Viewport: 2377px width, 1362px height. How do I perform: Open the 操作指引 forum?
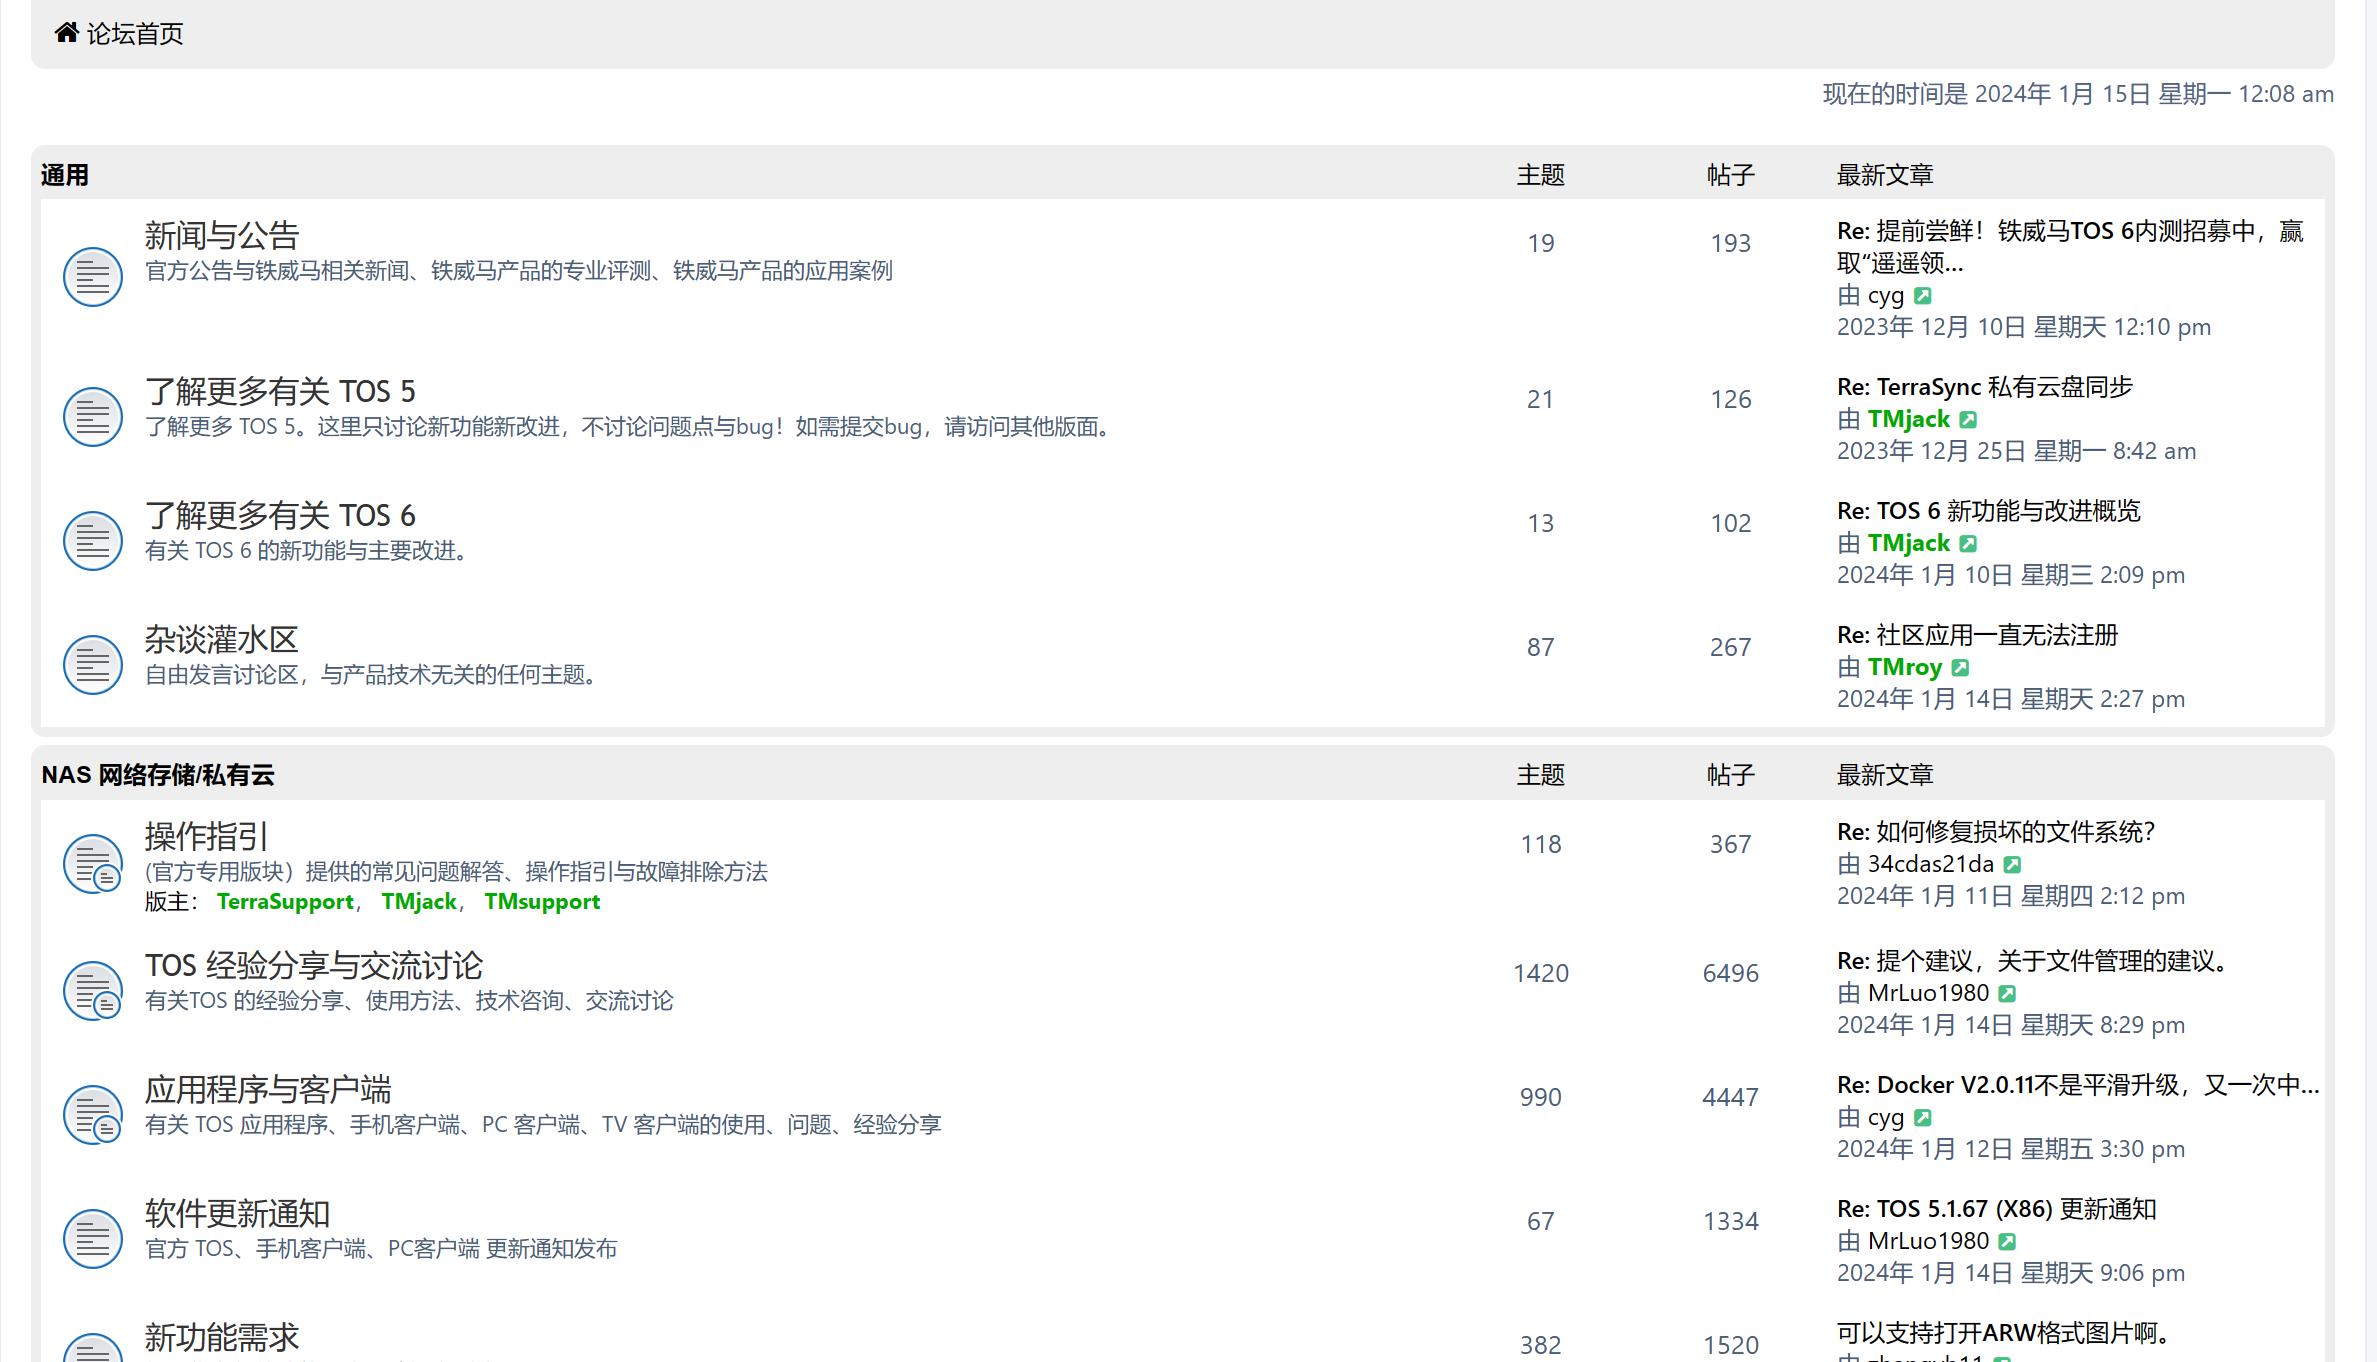coord(206,836)
